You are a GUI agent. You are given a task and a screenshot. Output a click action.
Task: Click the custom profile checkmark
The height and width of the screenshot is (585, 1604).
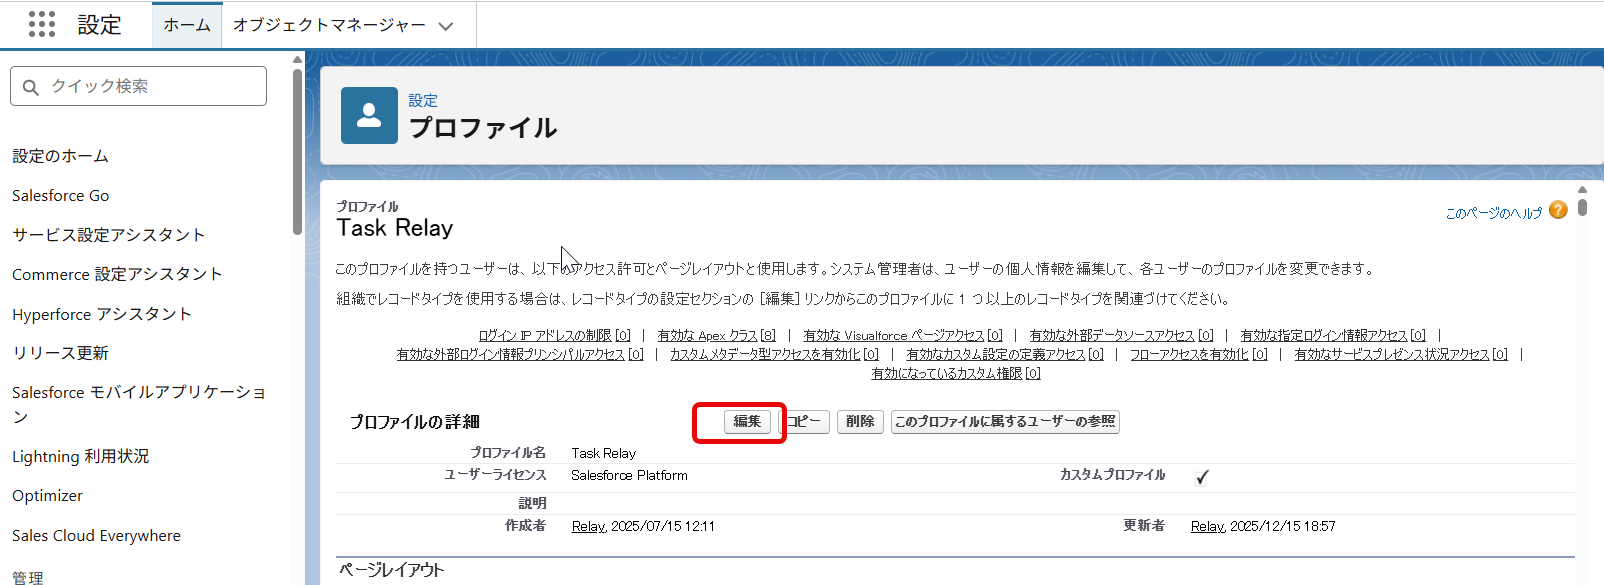(1202, 477)
